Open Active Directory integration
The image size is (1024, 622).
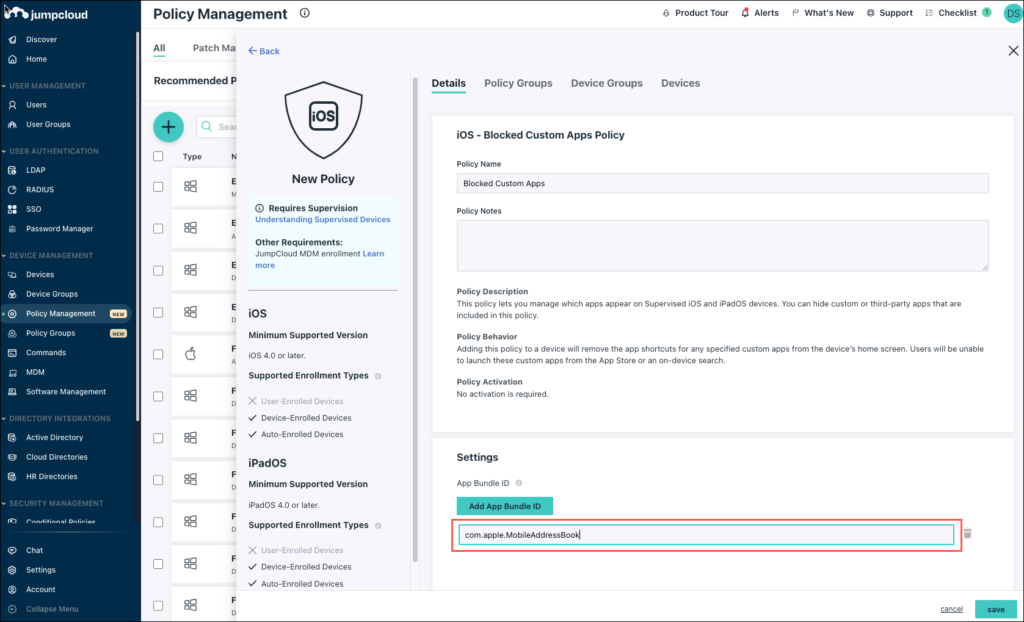click(x=54, y=438)
